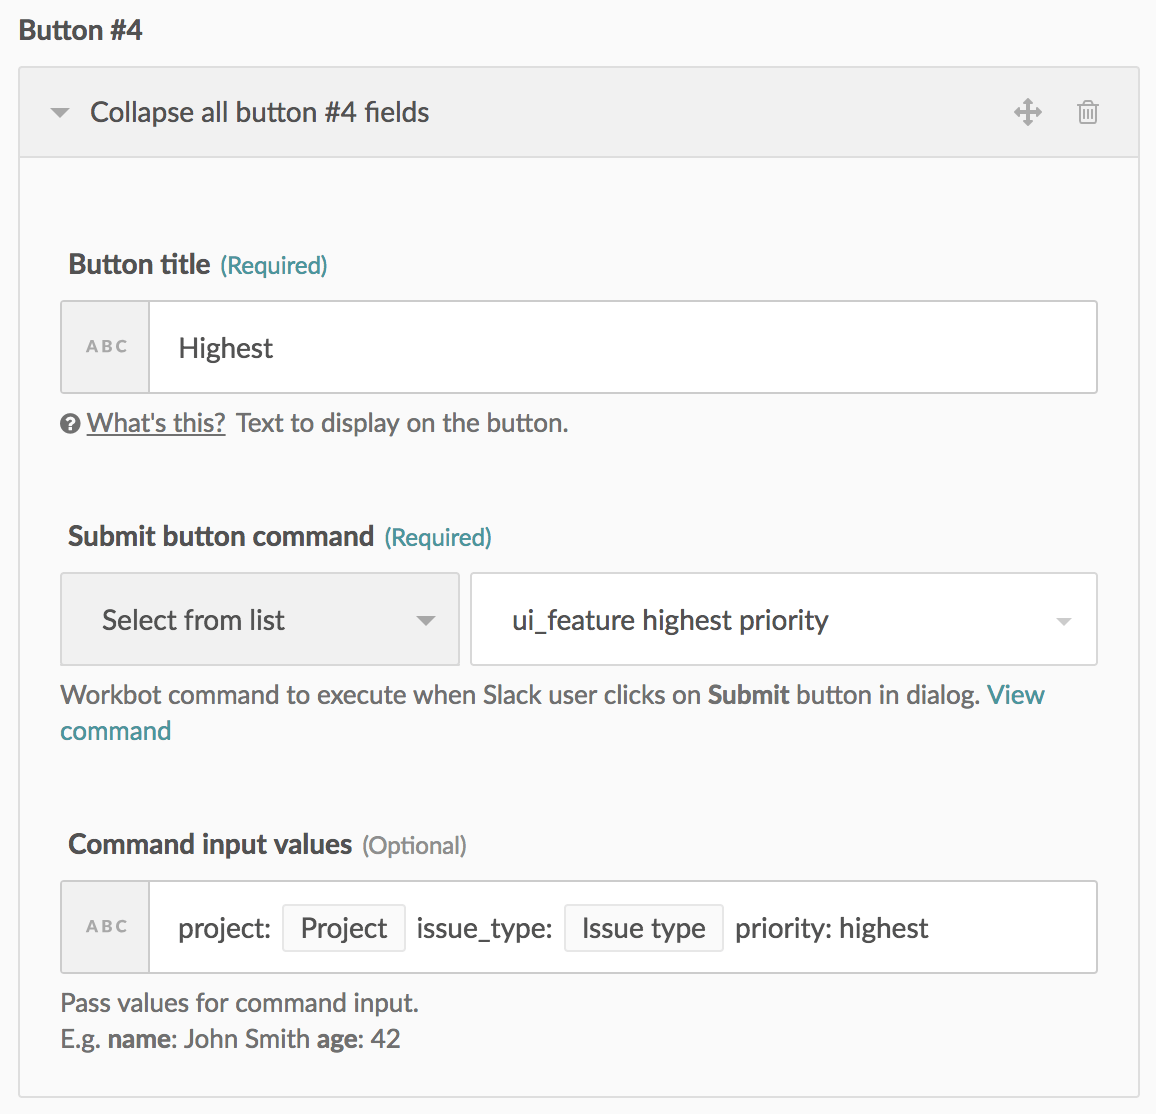
Task: Click the Optional label beside Command input values
Action: point(414,845)
